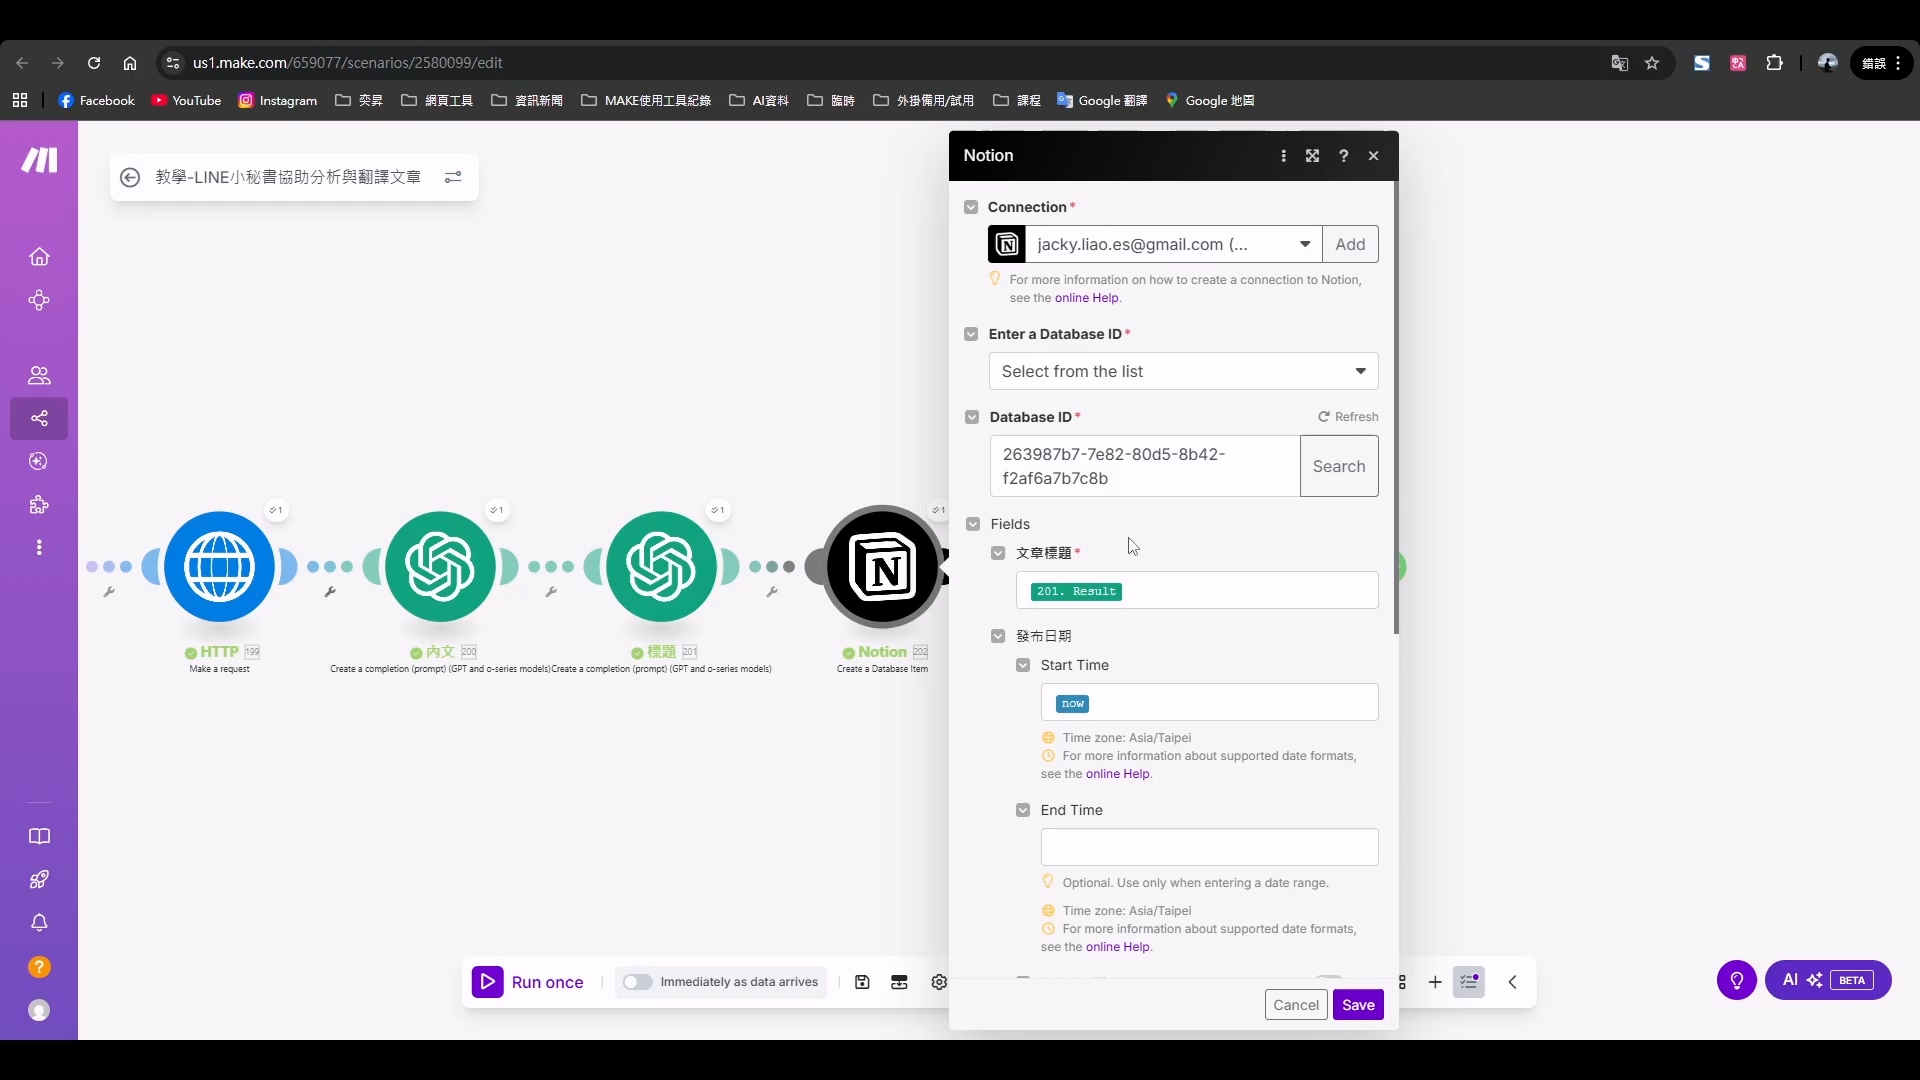Open the Notifications bell icon
This screenshot has height=1080, width=1920.
coord(39,923)
